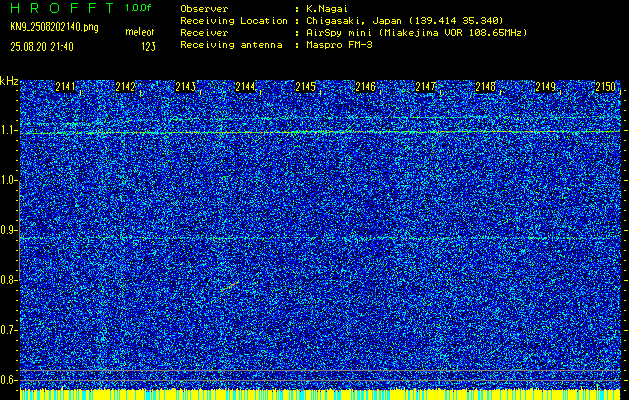Image resolution: width=629 pixels, height=400 pixels.
Task: Click time marker 2145
Action: pyautogui.click(x=306, y=87)
